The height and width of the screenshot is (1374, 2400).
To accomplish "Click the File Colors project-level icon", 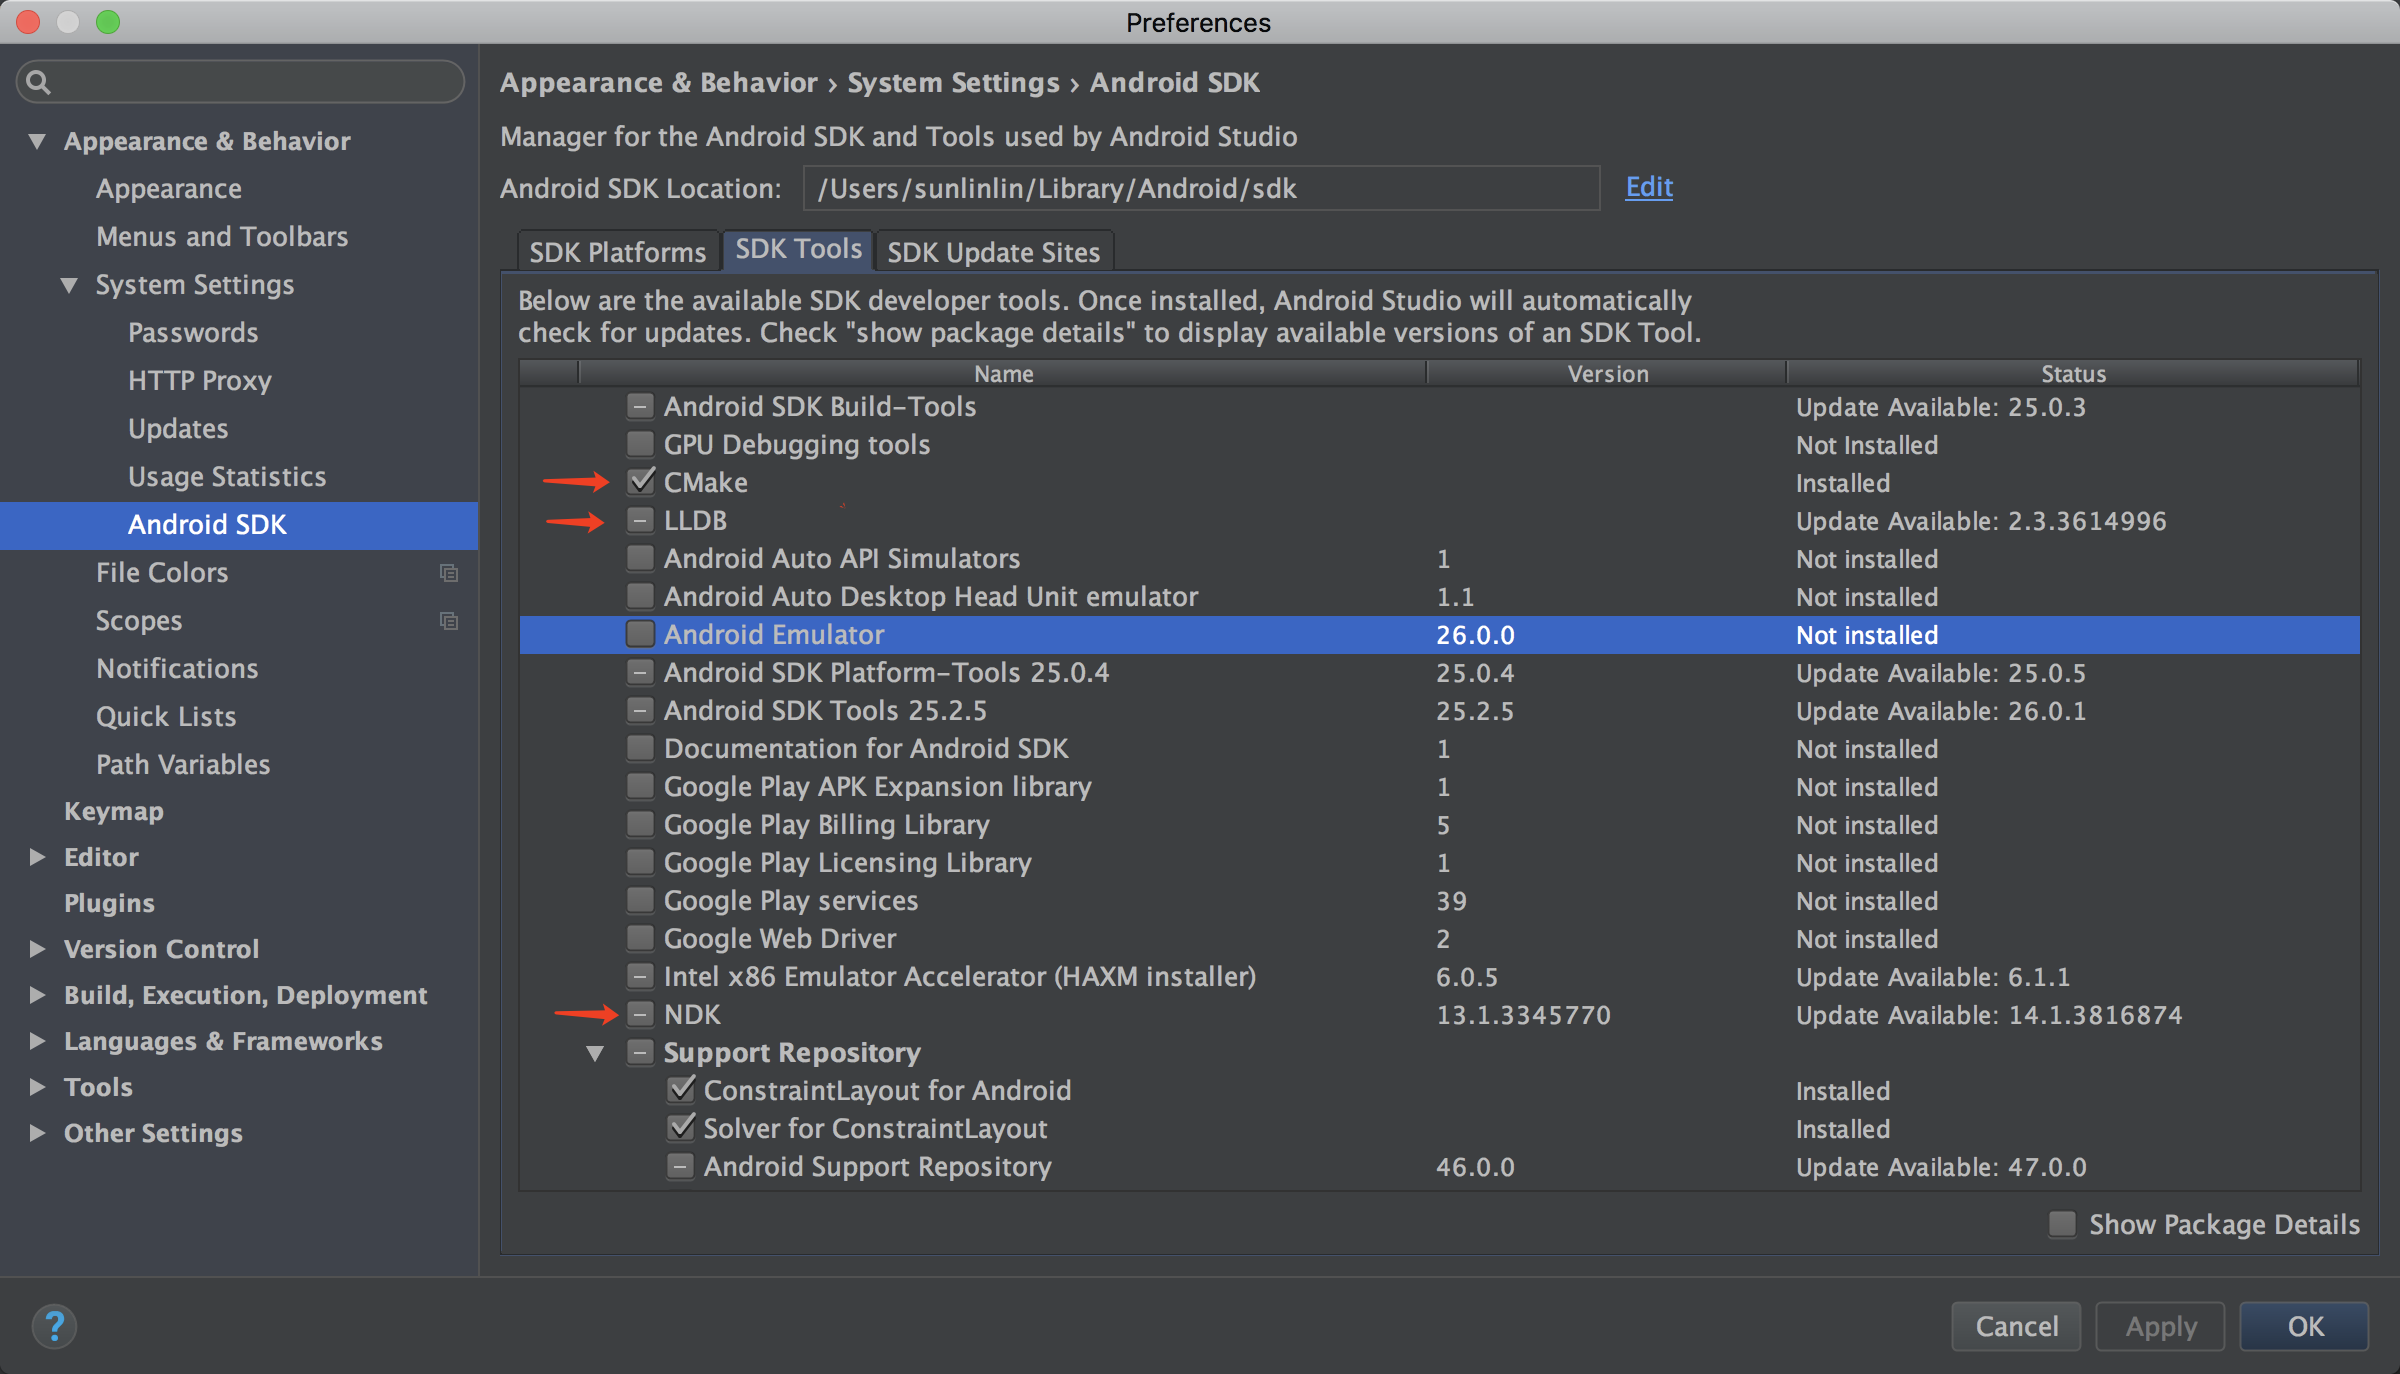I will pyautogui.click(x=449, y=573).
